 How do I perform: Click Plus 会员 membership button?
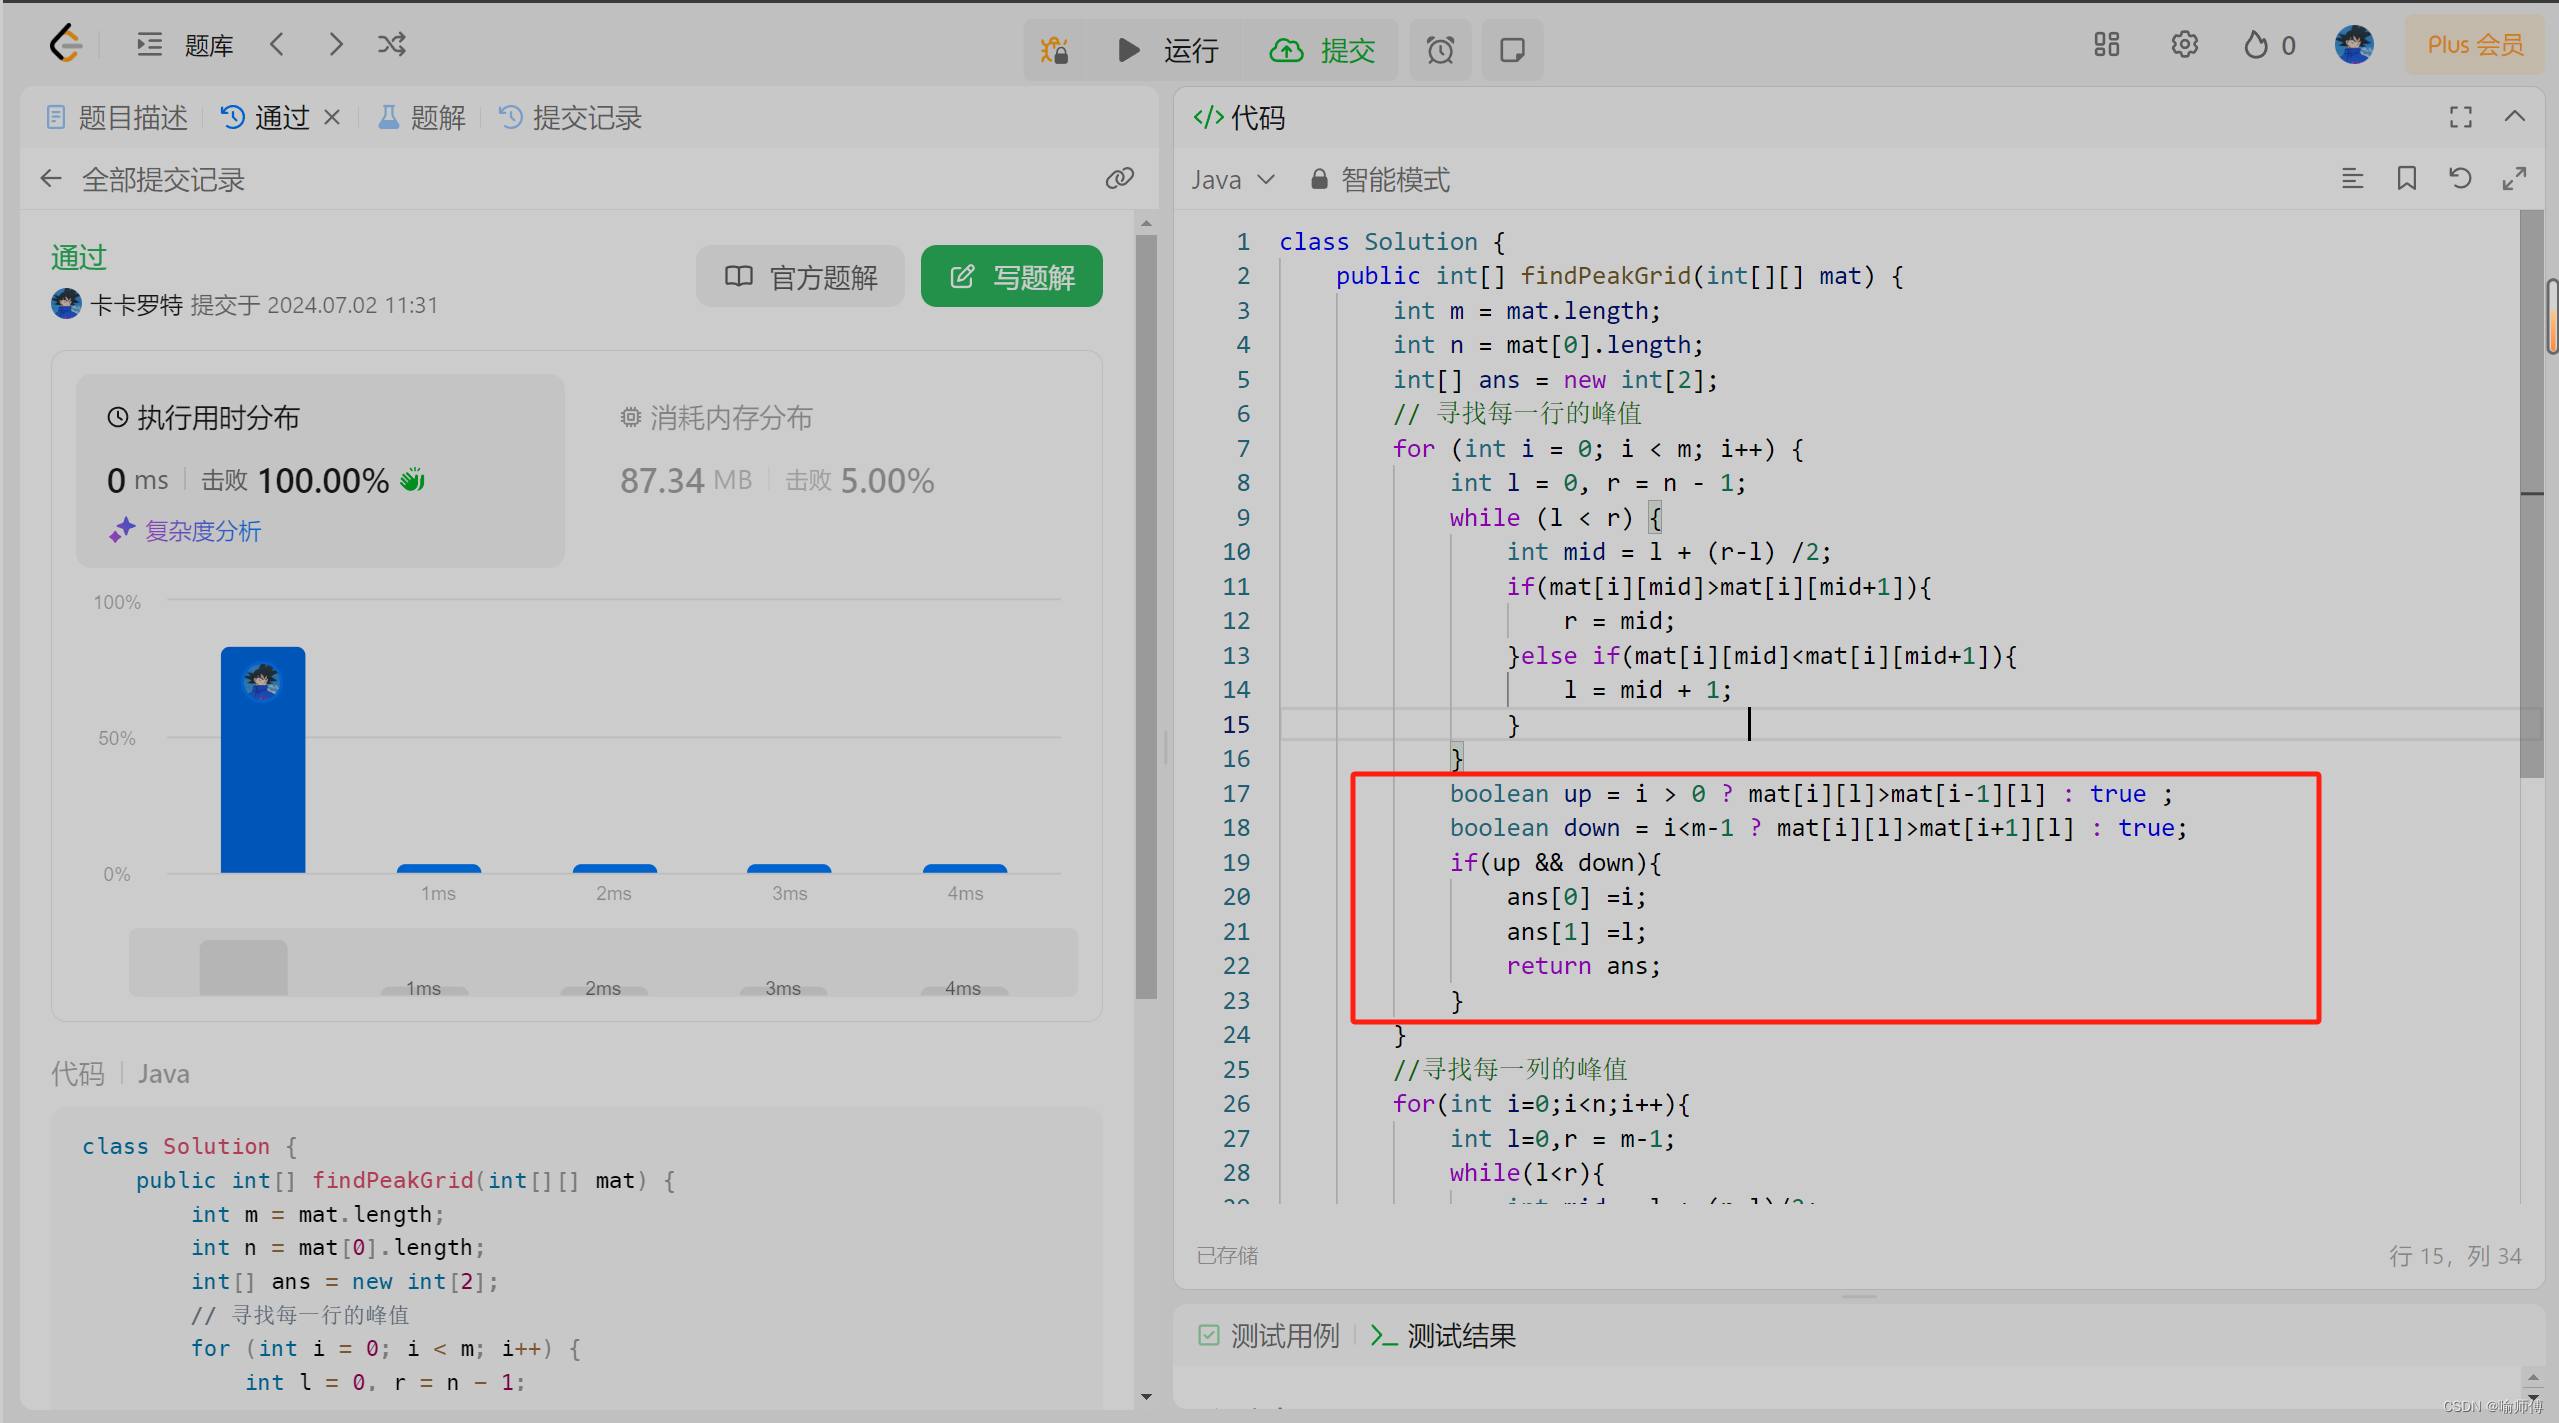point(2475,45)
